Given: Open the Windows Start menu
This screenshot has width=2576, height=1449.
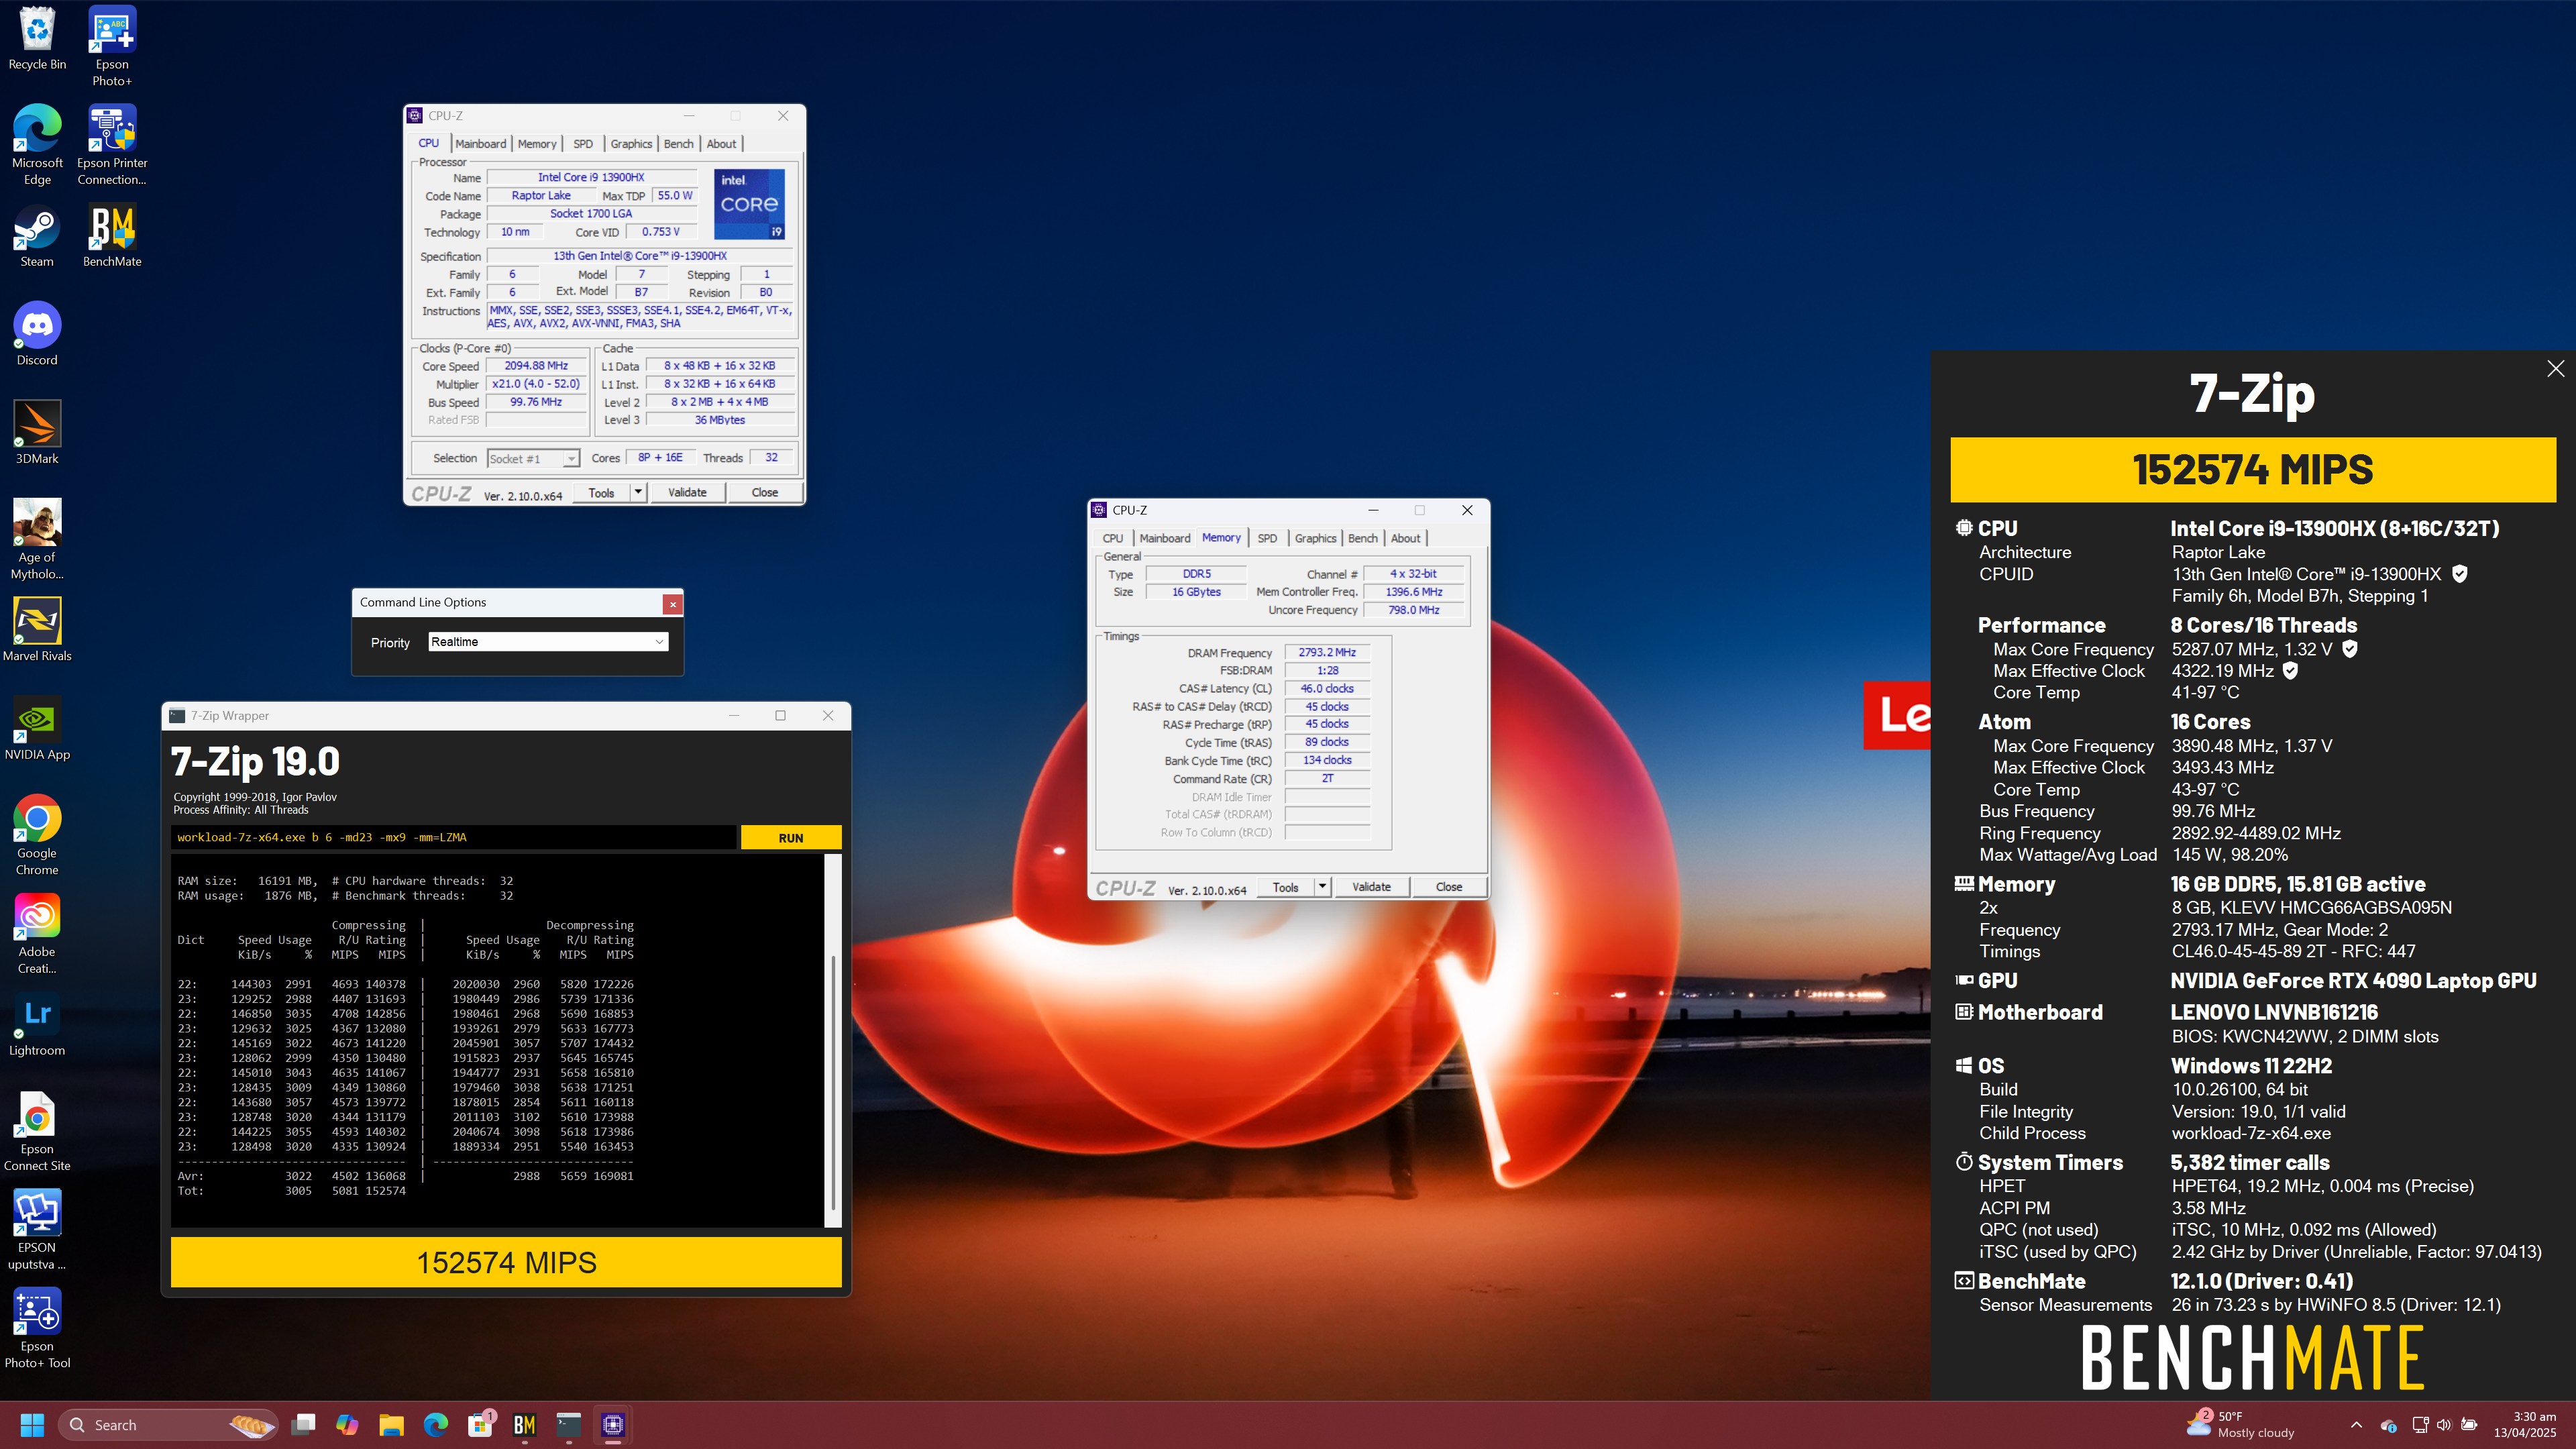Looking at the screenshot, I should [32, 1425].
